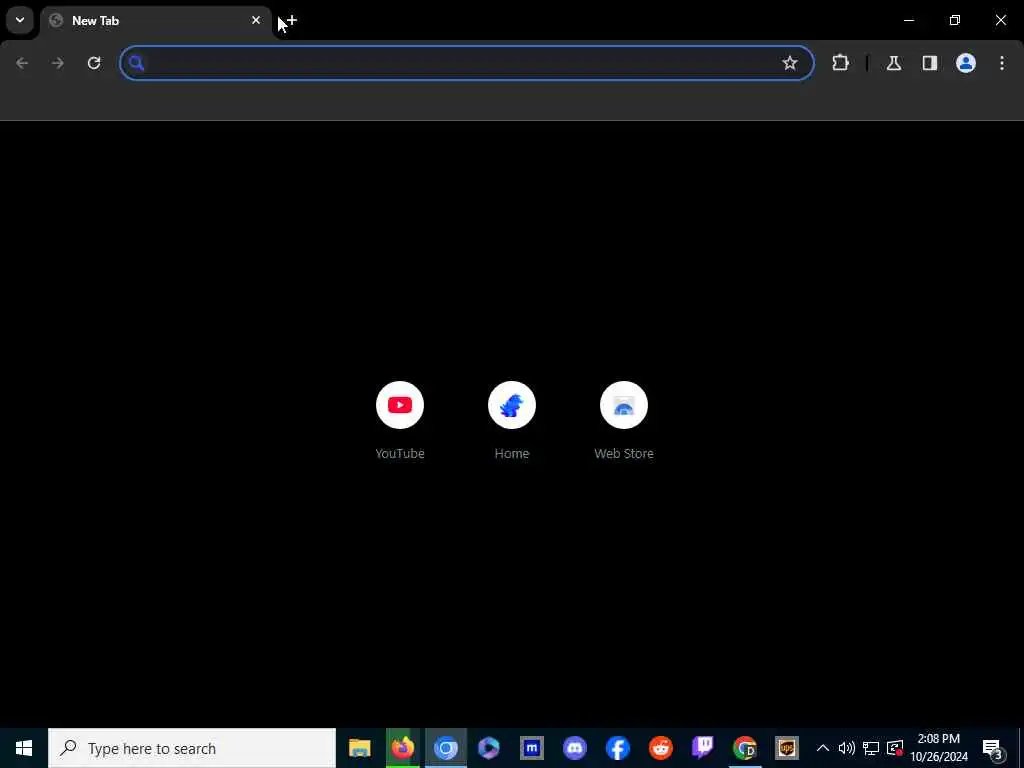Click the taskbar search box
The width and height of the screenshot is (1024, 768).
[x=192, y=748]
